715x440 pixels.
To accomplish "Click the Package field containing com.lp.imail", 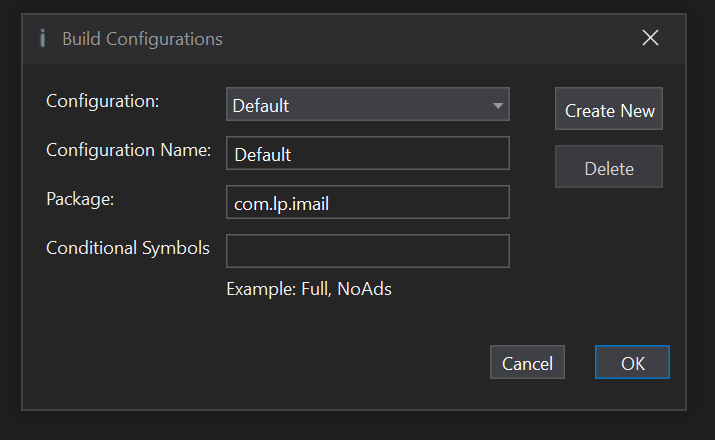I will [368, 202].
